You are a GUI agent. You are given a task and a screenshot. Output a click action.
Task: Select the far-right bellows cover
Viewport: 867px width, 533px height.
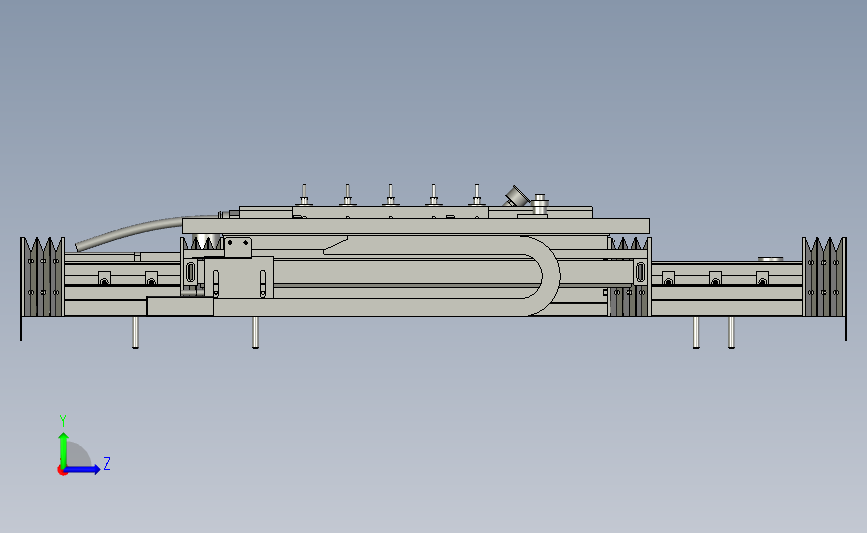[824, 276]
